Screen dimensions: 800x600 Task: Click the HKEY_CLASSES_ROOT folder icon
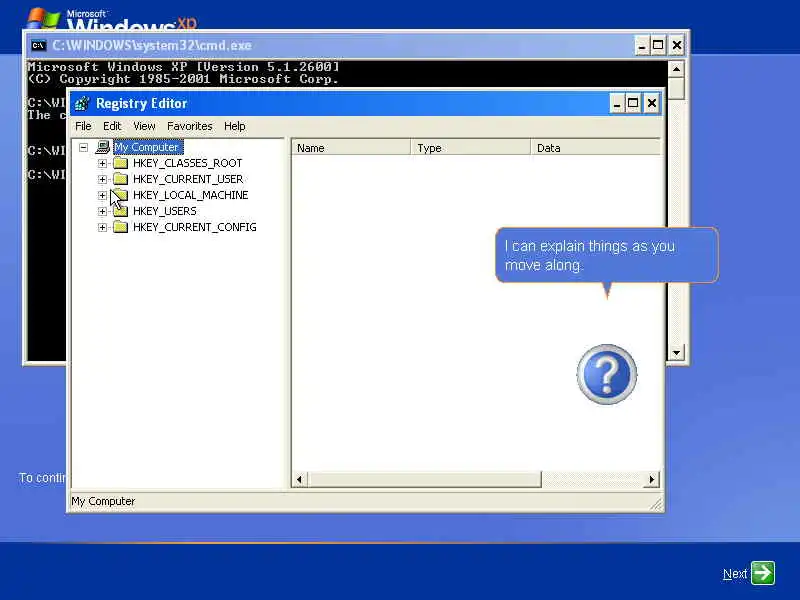120,163
